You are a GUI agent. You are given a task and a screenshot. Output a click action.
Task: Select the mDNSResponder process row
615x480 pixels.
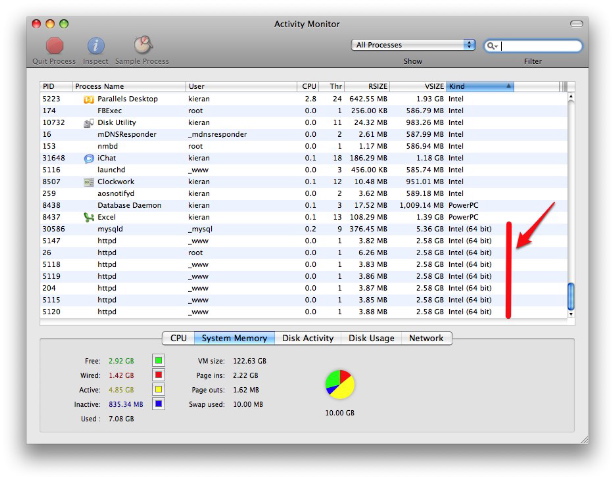tap(304, 135)
